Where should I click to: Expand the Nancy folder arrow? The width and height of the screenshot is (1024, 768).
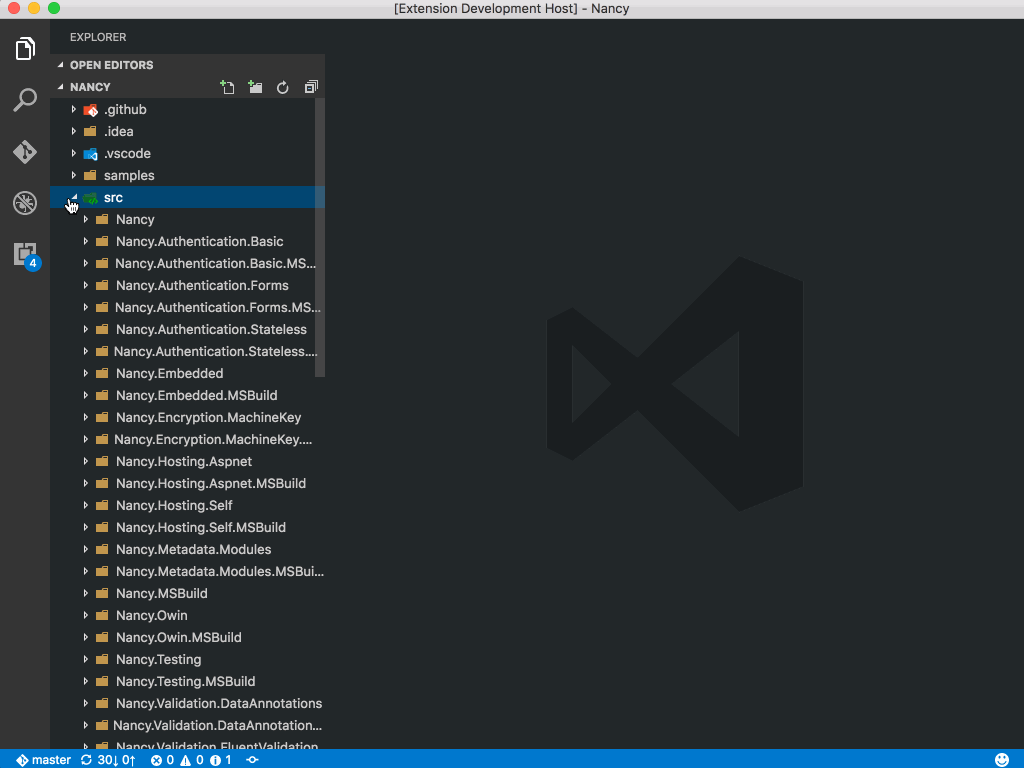[x=86, y=219]
